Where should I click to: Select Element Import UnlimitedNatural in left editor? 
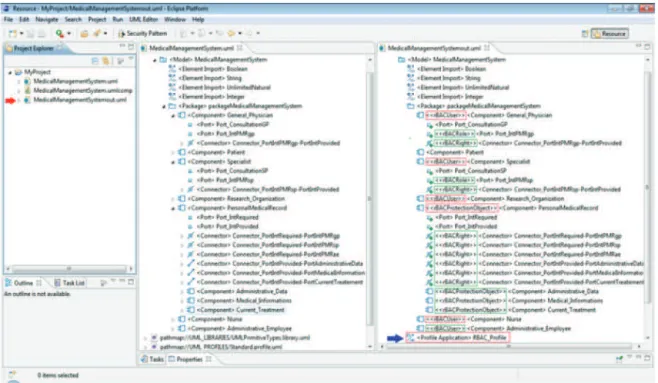pyautogui.click(x=225, y=87)
